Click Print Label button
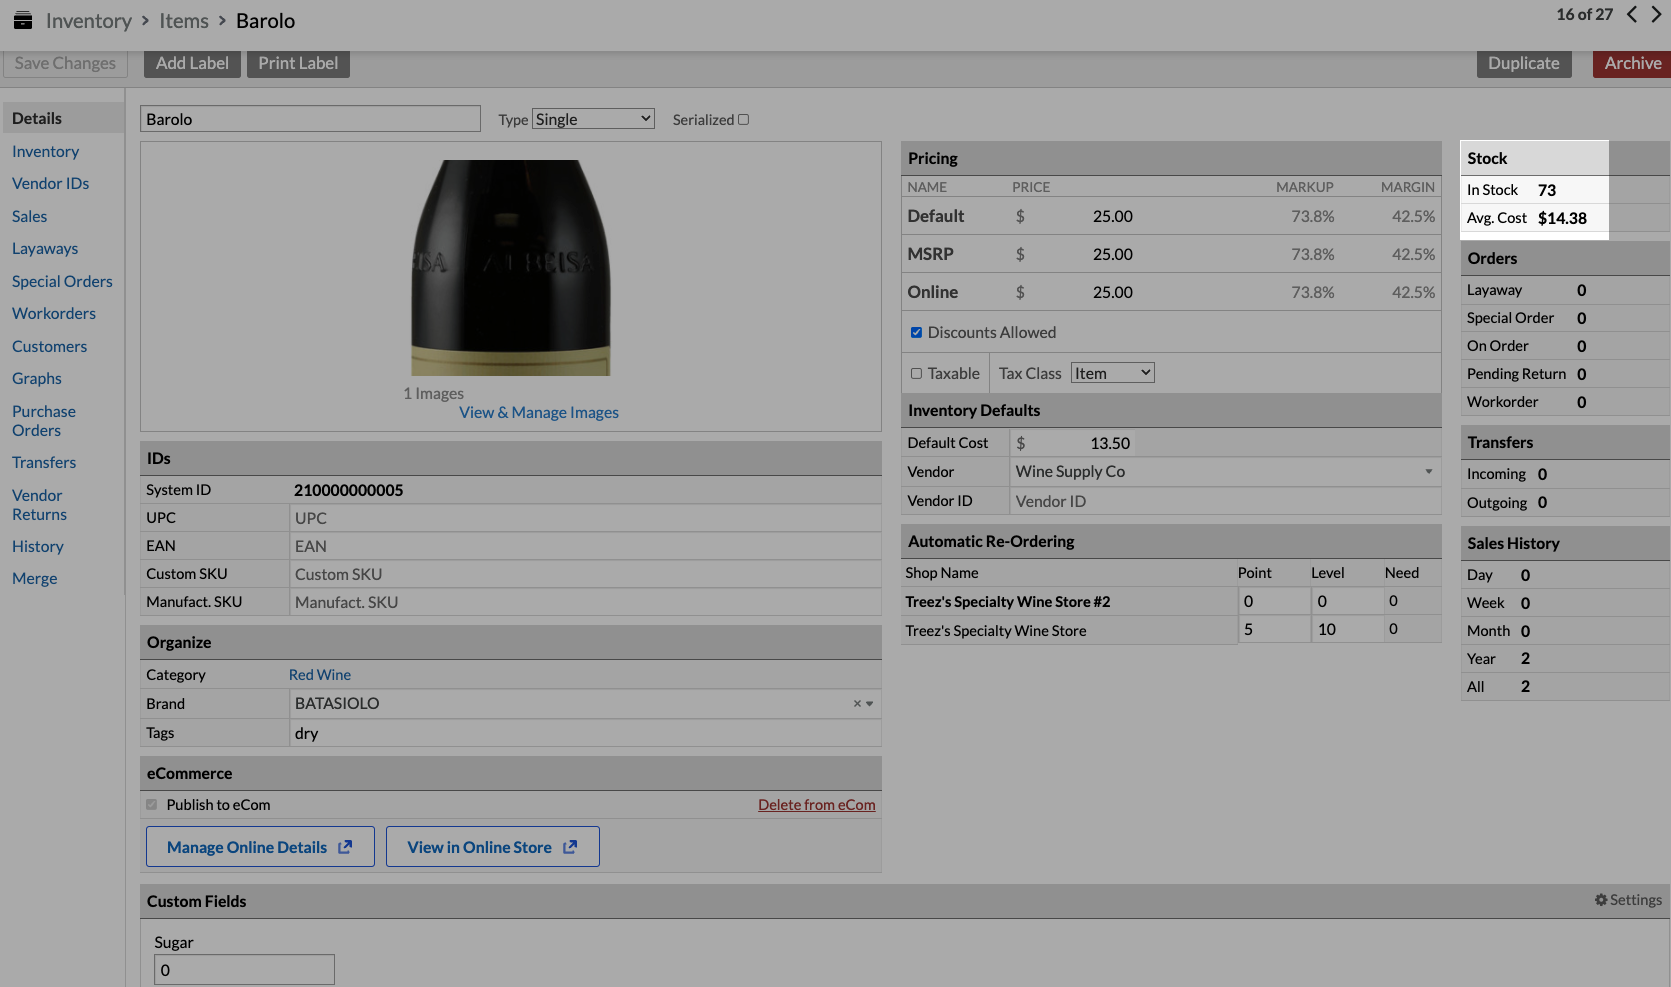This screenshot has width=1671, height=987. click(x=298, y=63)
